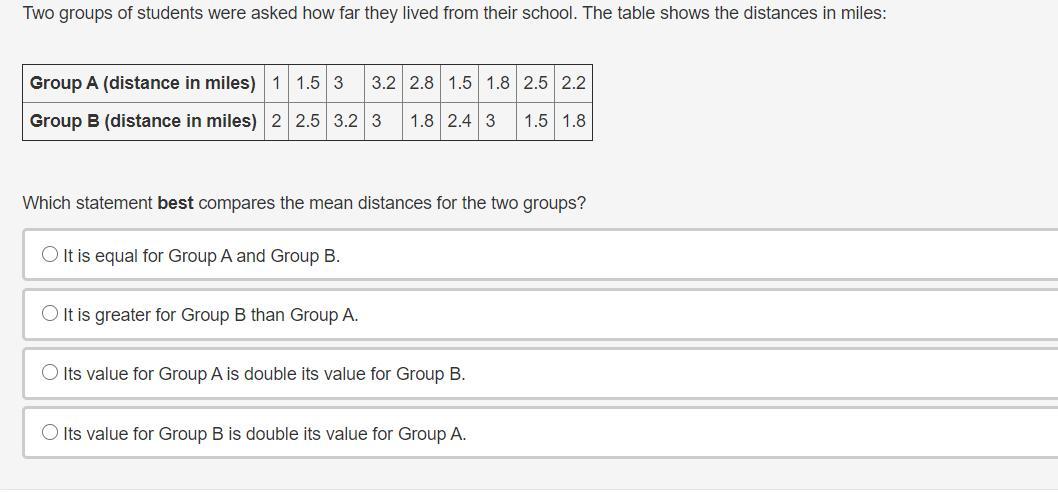
Task: Click Group B's first value cell '2'
Action: (276, 121)
